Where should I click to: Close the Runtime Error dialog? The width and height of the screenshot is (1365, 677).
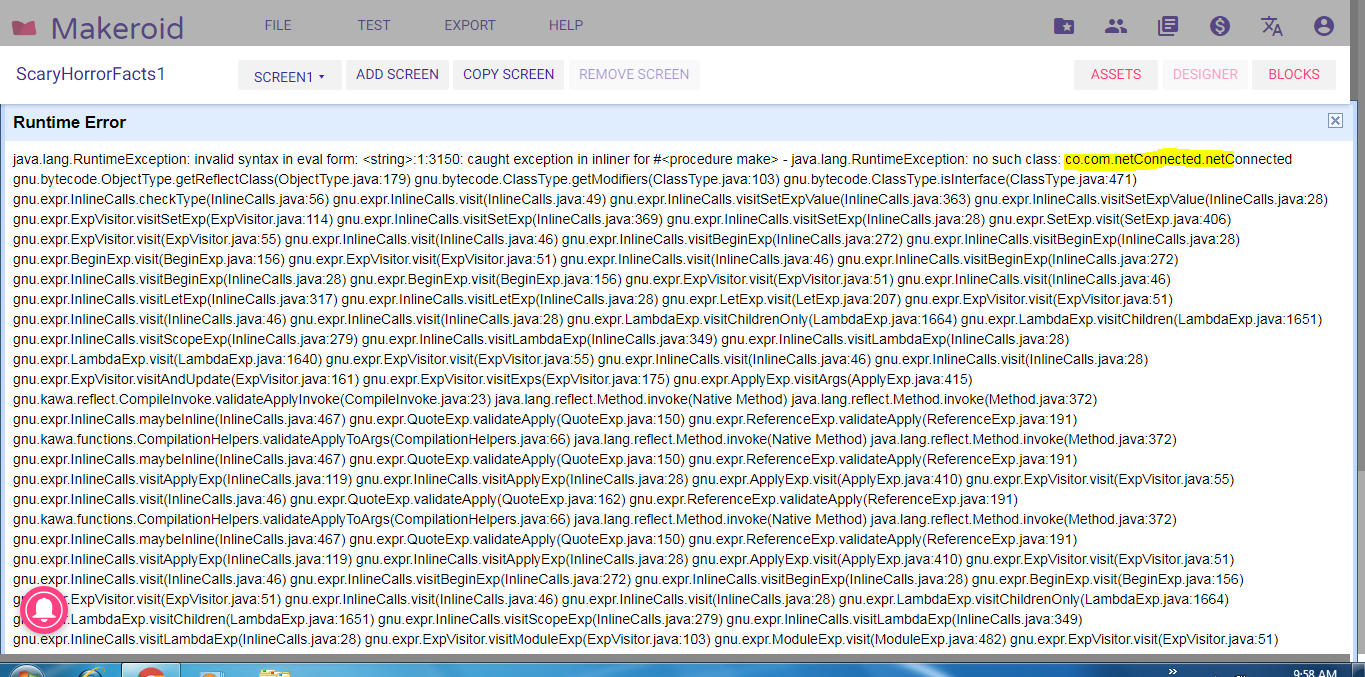(1335, 121)
